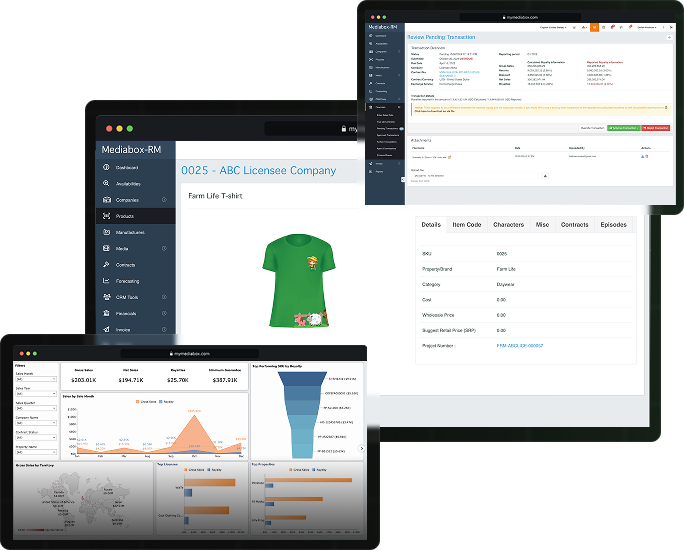Image resolution: width=684 pixels, height=550 pixels.
Task: Click the Invoice sidebar icon
Action: [106, 329]
